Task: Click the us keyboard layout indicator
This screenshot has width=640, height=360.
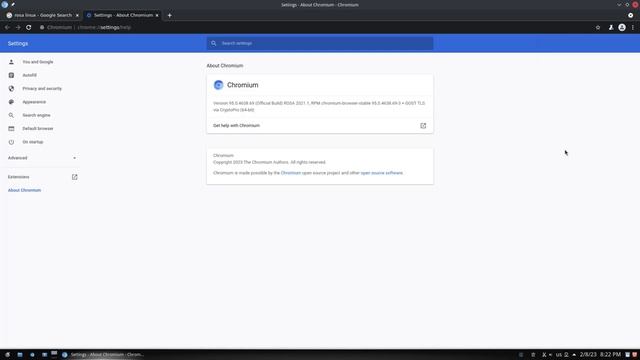Action: click(559, 355)
